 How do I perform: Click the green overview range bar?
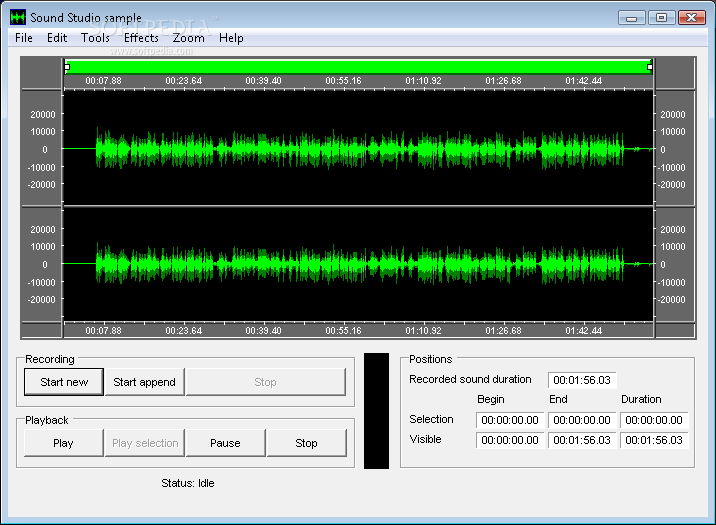(x=358, y=67)
